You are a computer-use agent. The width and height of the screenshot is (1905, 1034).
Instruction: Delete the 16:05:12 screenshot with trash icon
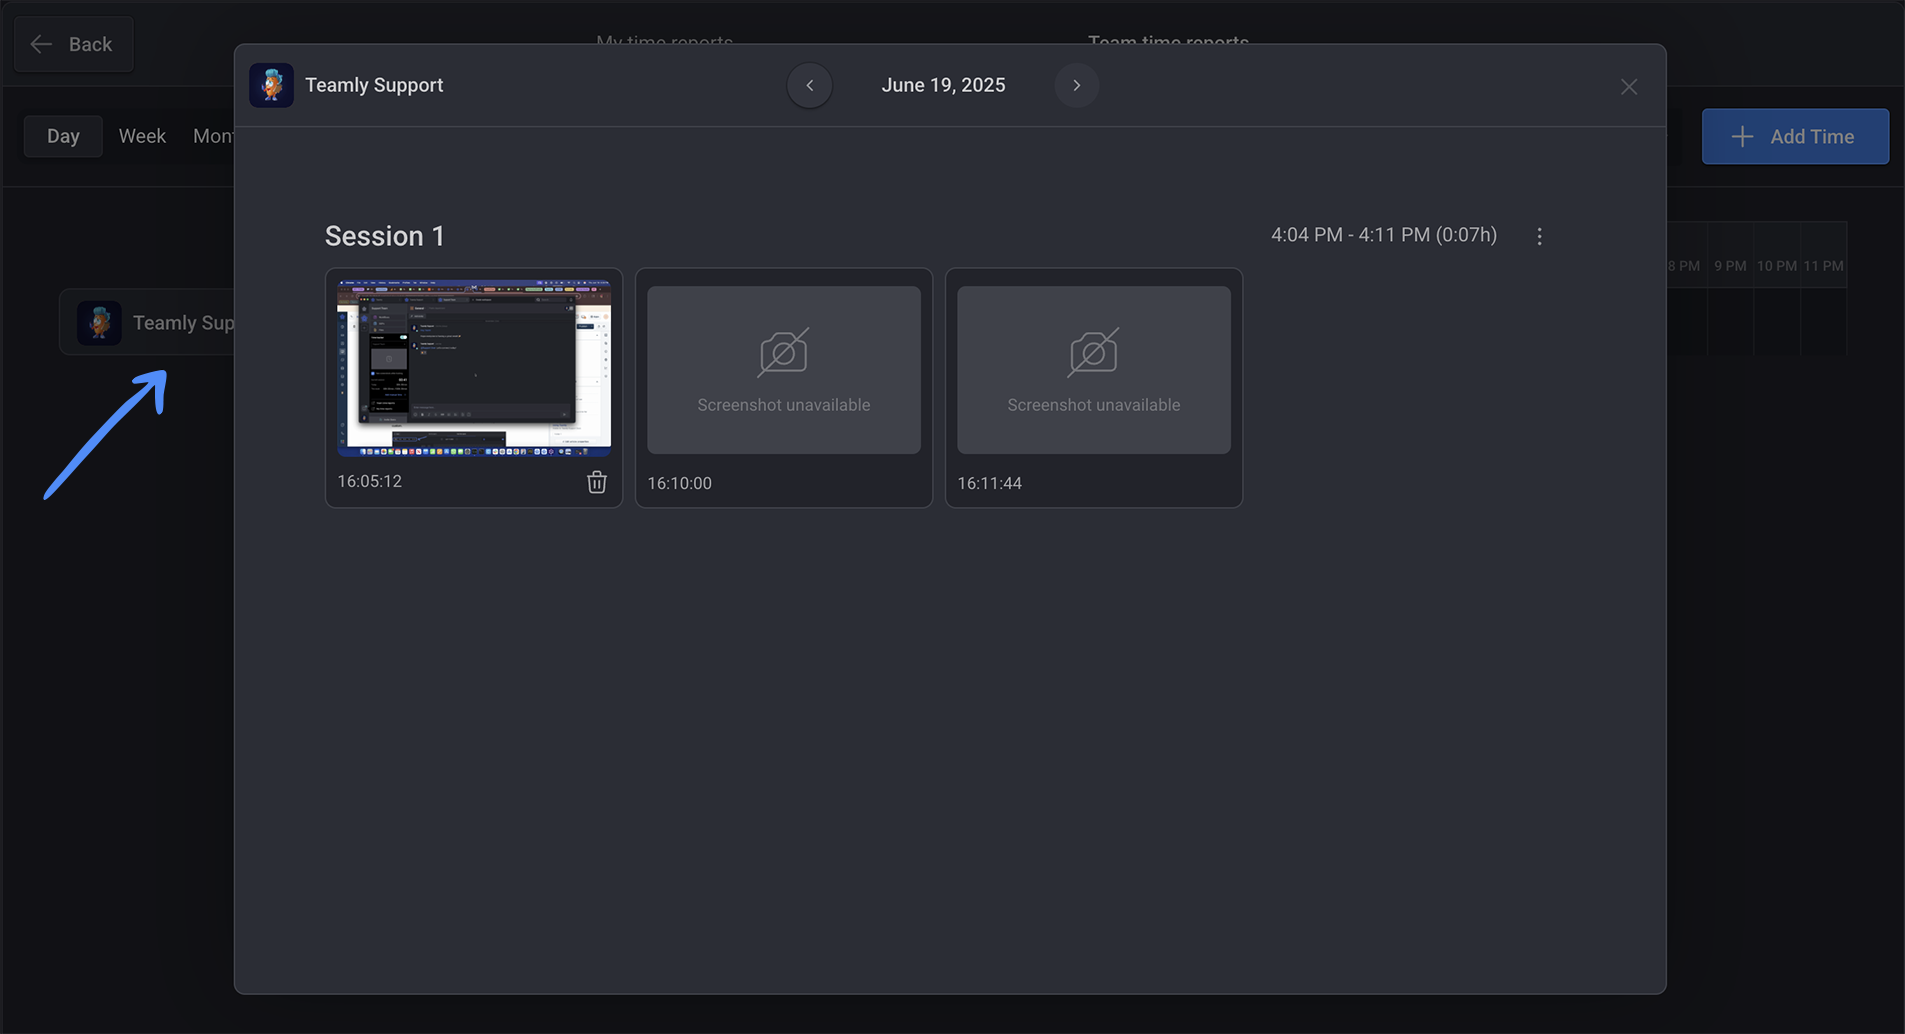tap(596, 482)
